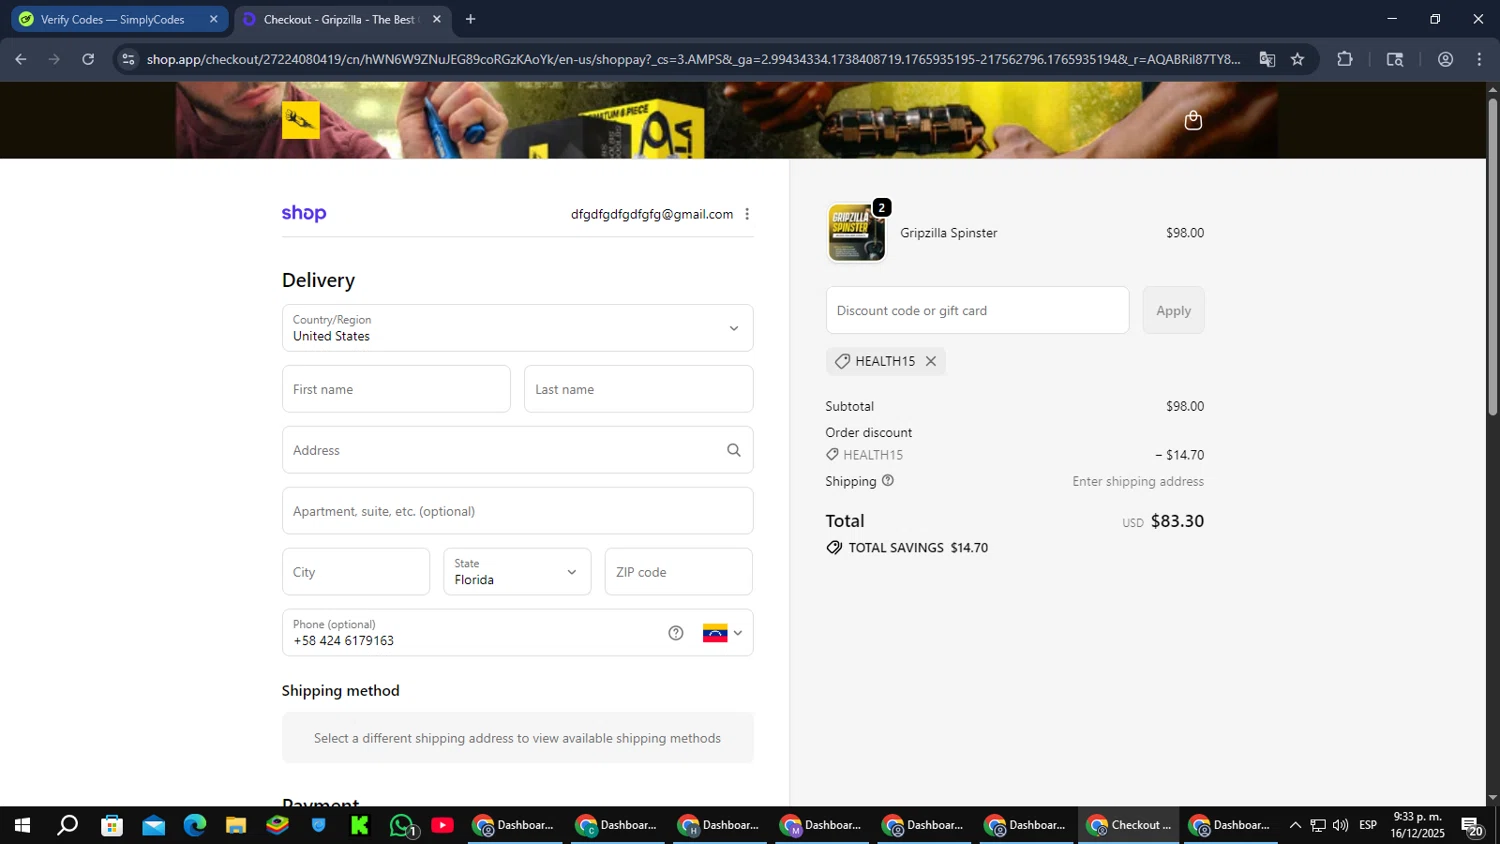This screenshot has width=1500, height=844.
Task: Click the page vertical scrollbar thumb
Action: pos(1492,255)
